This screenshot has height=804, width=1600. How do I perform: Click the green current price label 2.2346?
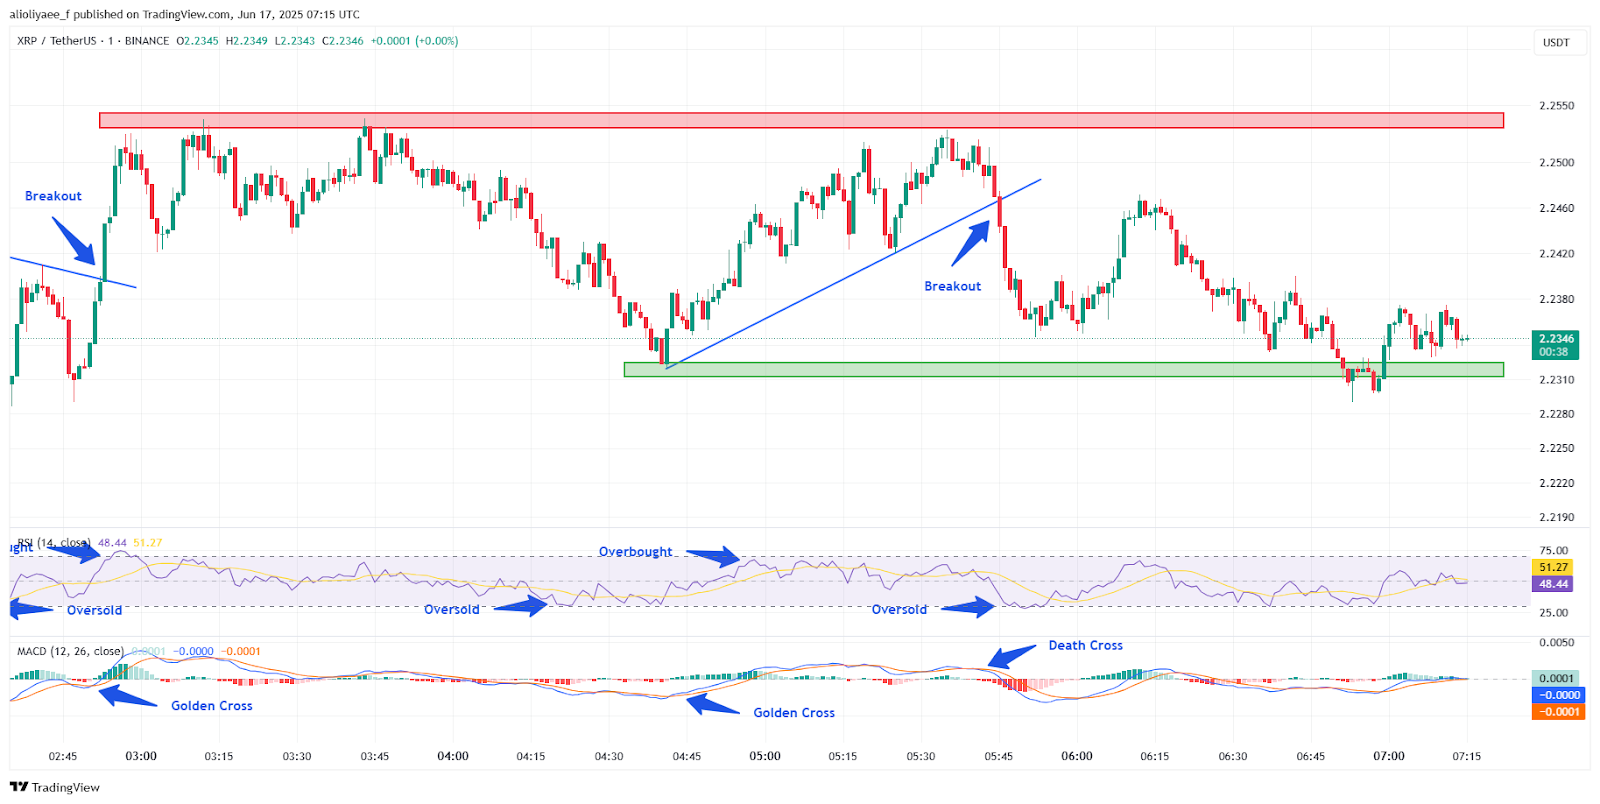click(x=1555, y=345)
